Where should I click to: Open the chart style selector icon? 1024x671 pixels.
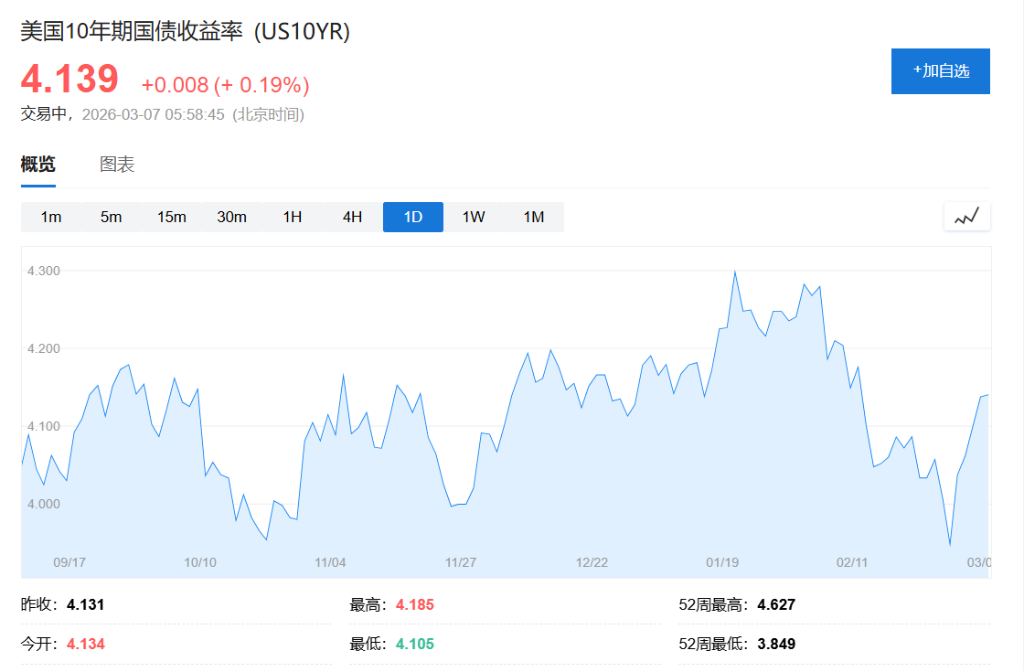tap(966, 216)
